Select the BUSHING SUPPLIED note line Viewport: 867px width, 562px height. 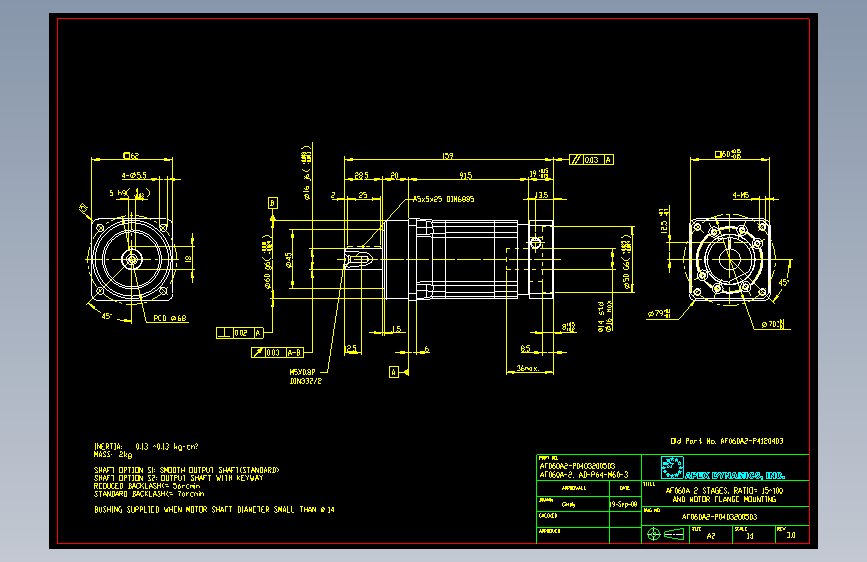click(x=214, y=509)
